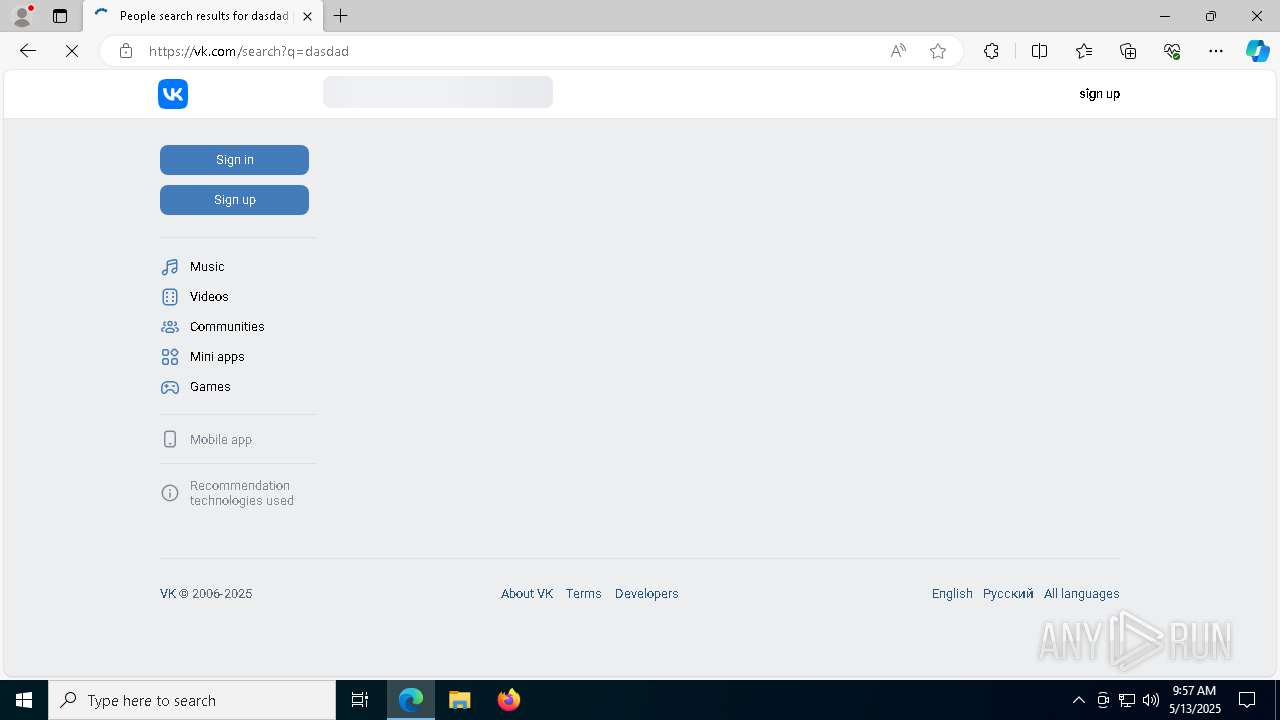Add page to favorites star icon

[x=938, y=51]
